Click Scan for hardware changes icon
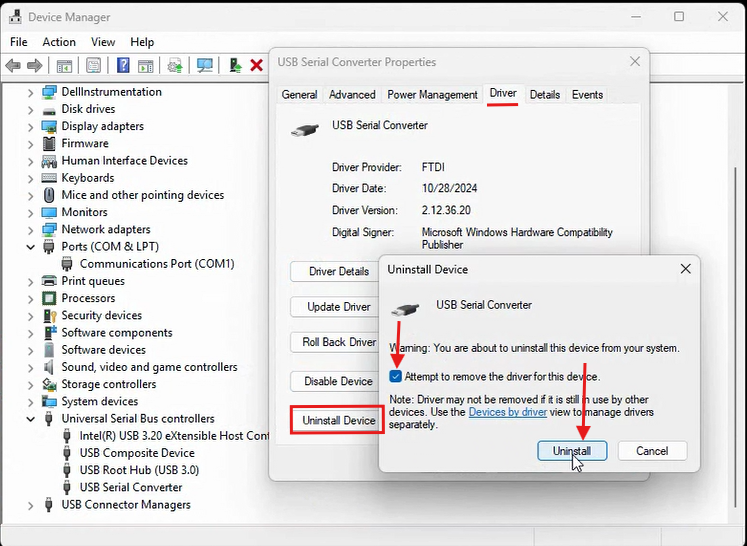This screenshot has width=747, height=546. (205, 66)
